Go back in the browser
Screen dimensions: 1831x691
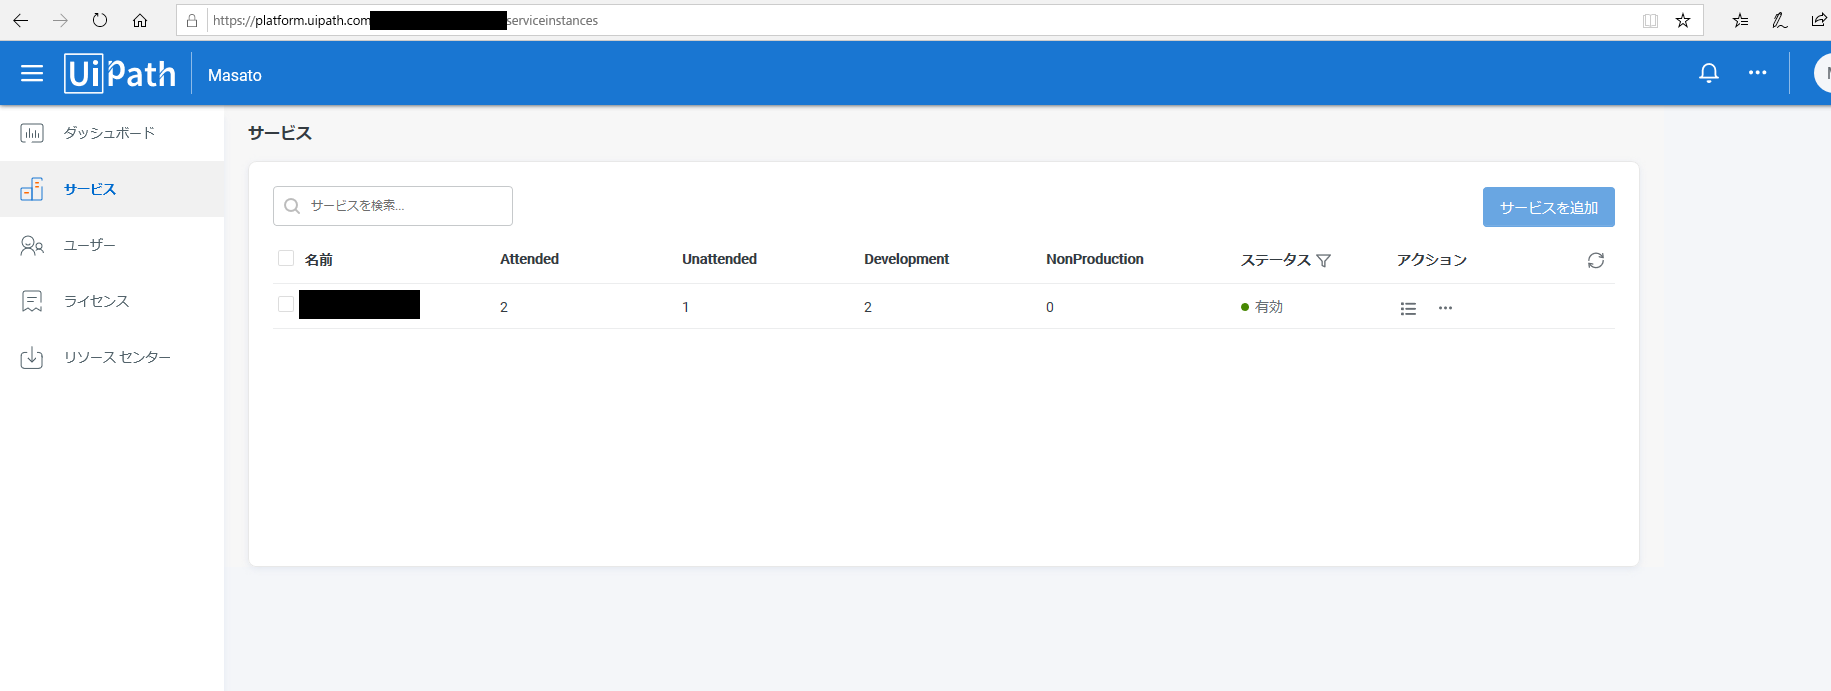(20, 20)
